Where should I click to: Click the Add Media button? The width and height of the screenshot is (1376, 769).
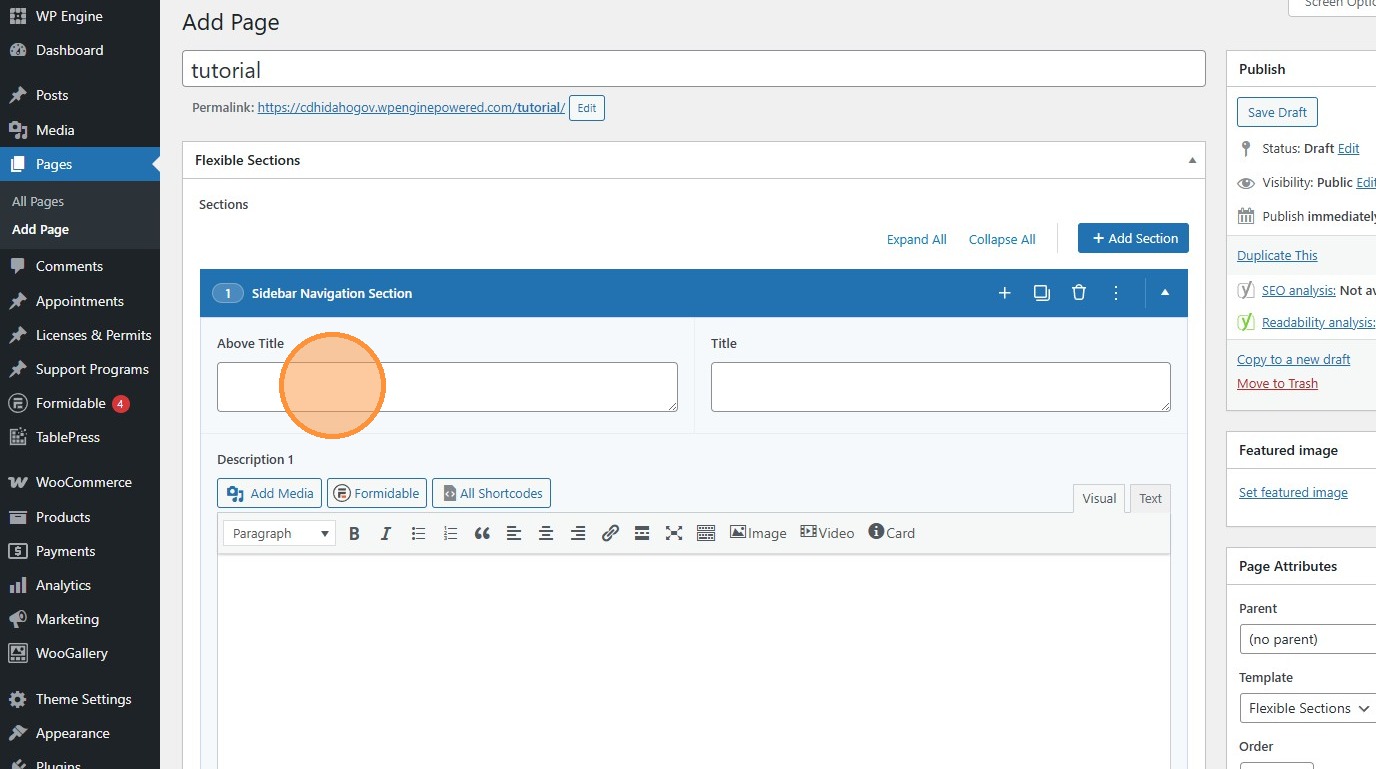tap(270, 493)
